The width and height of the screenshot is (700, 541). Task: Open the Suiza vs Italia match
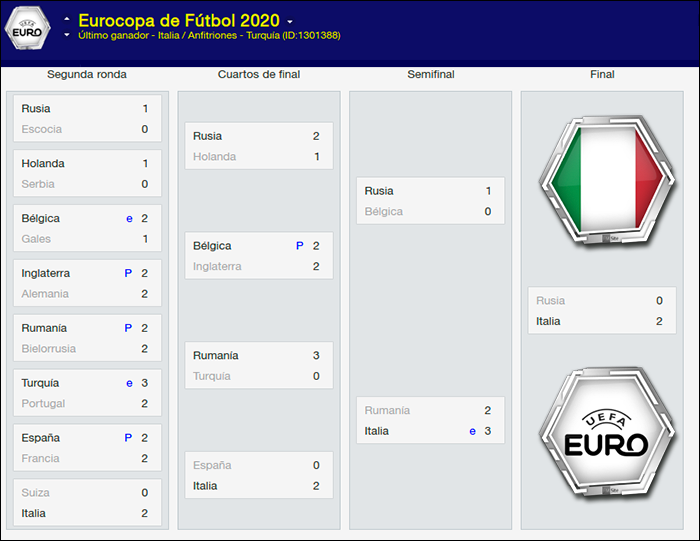[x=88, y=503]
